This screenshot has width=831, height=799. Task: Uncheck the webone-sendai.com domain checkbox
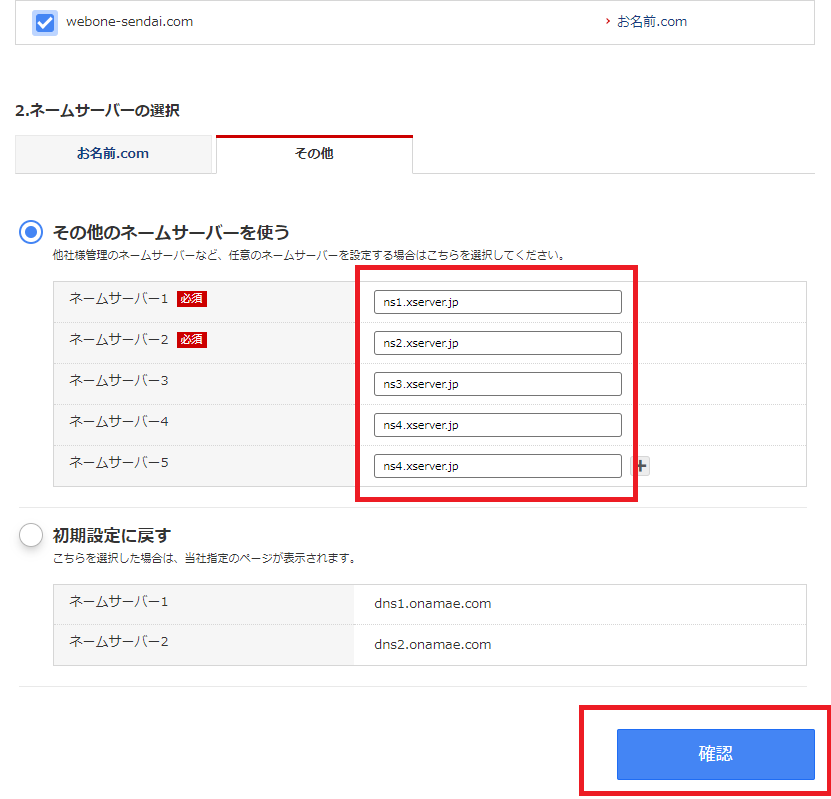coord(45,23)
